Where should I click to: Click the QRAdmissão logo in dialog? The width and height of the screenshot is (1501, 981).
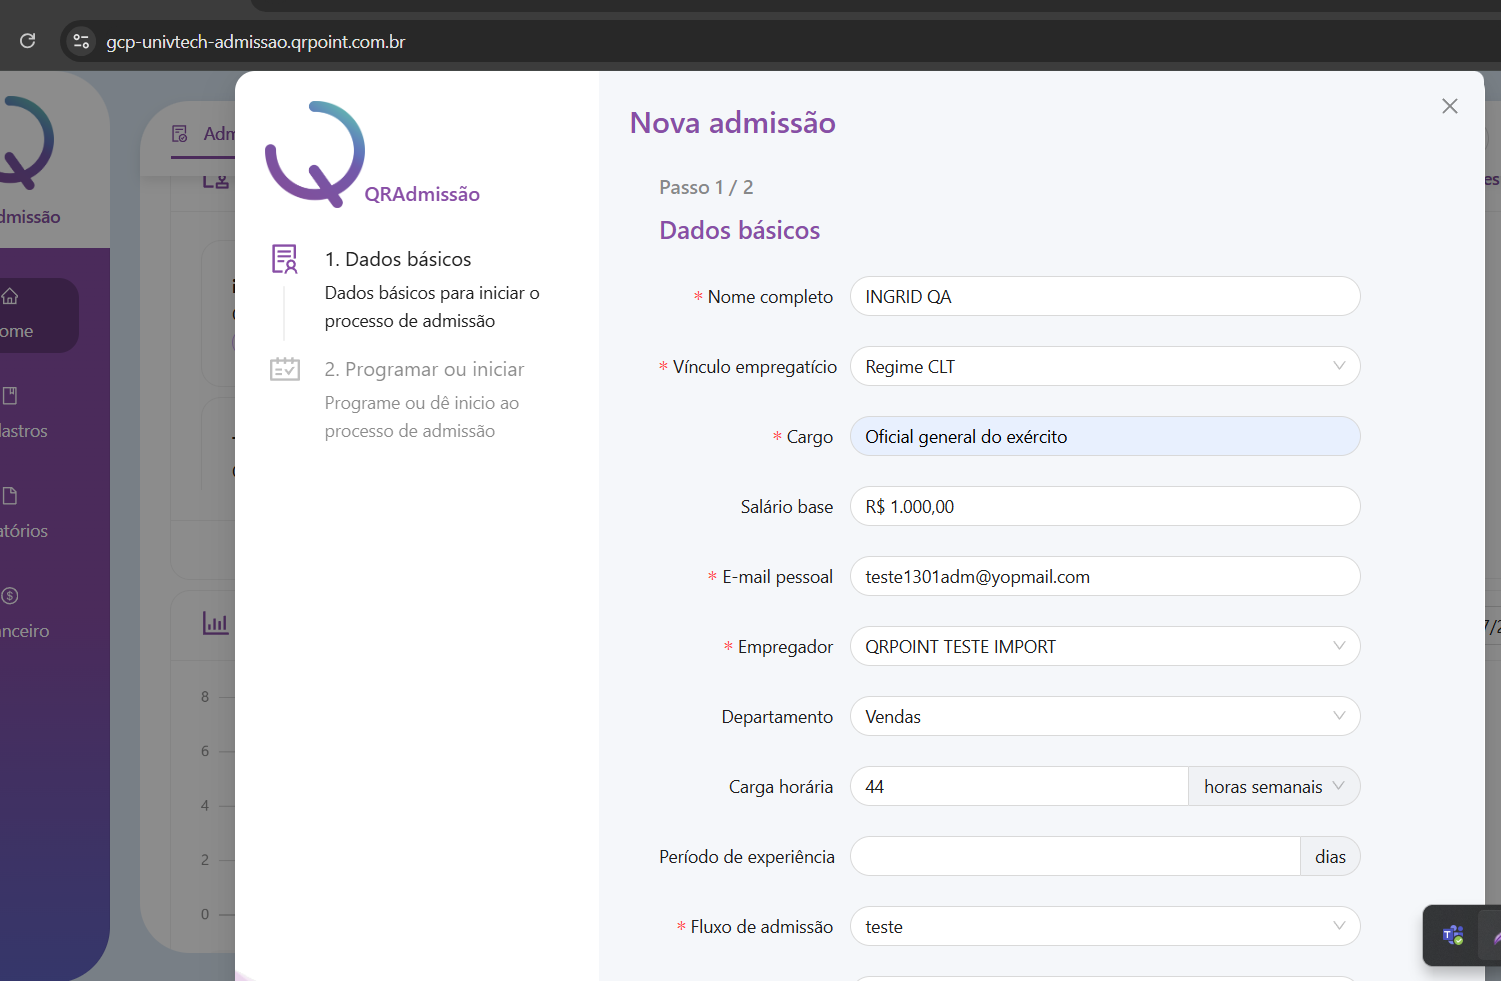(316, 154)
